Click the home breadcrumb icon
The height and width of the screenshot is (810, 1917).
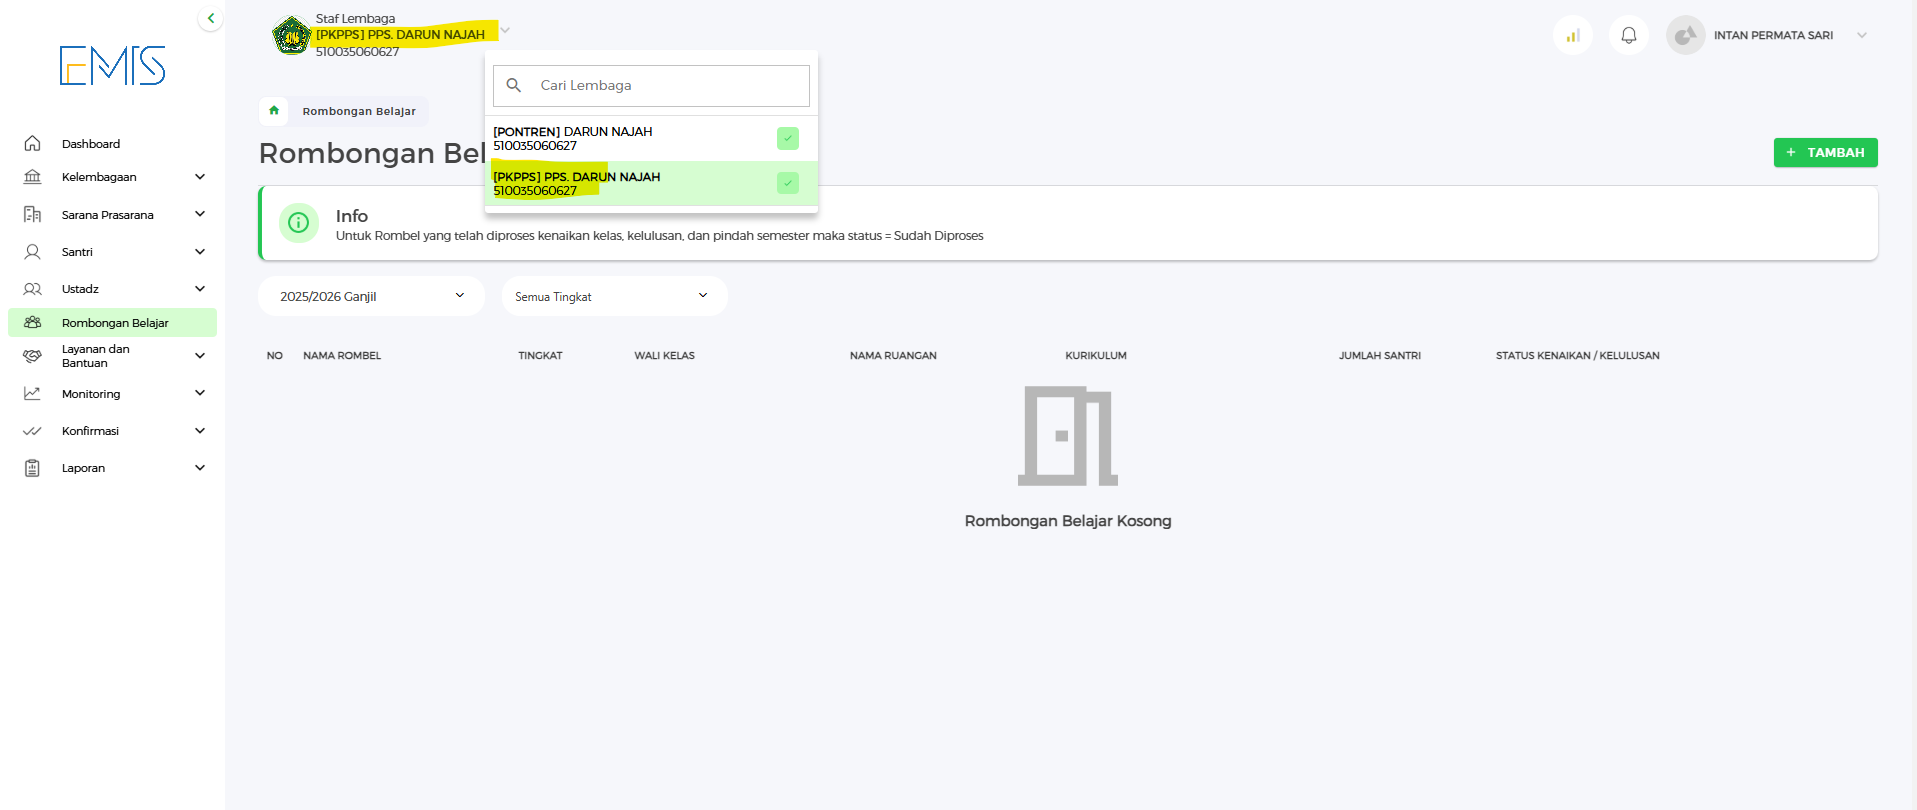tap(274, 111)
